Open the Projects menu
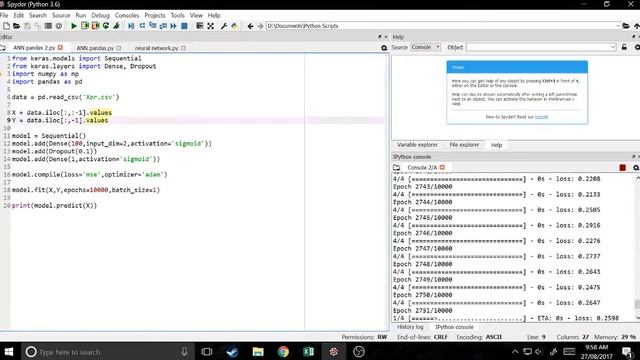Screen dimensions: 640x360 (x=155, y=15)
